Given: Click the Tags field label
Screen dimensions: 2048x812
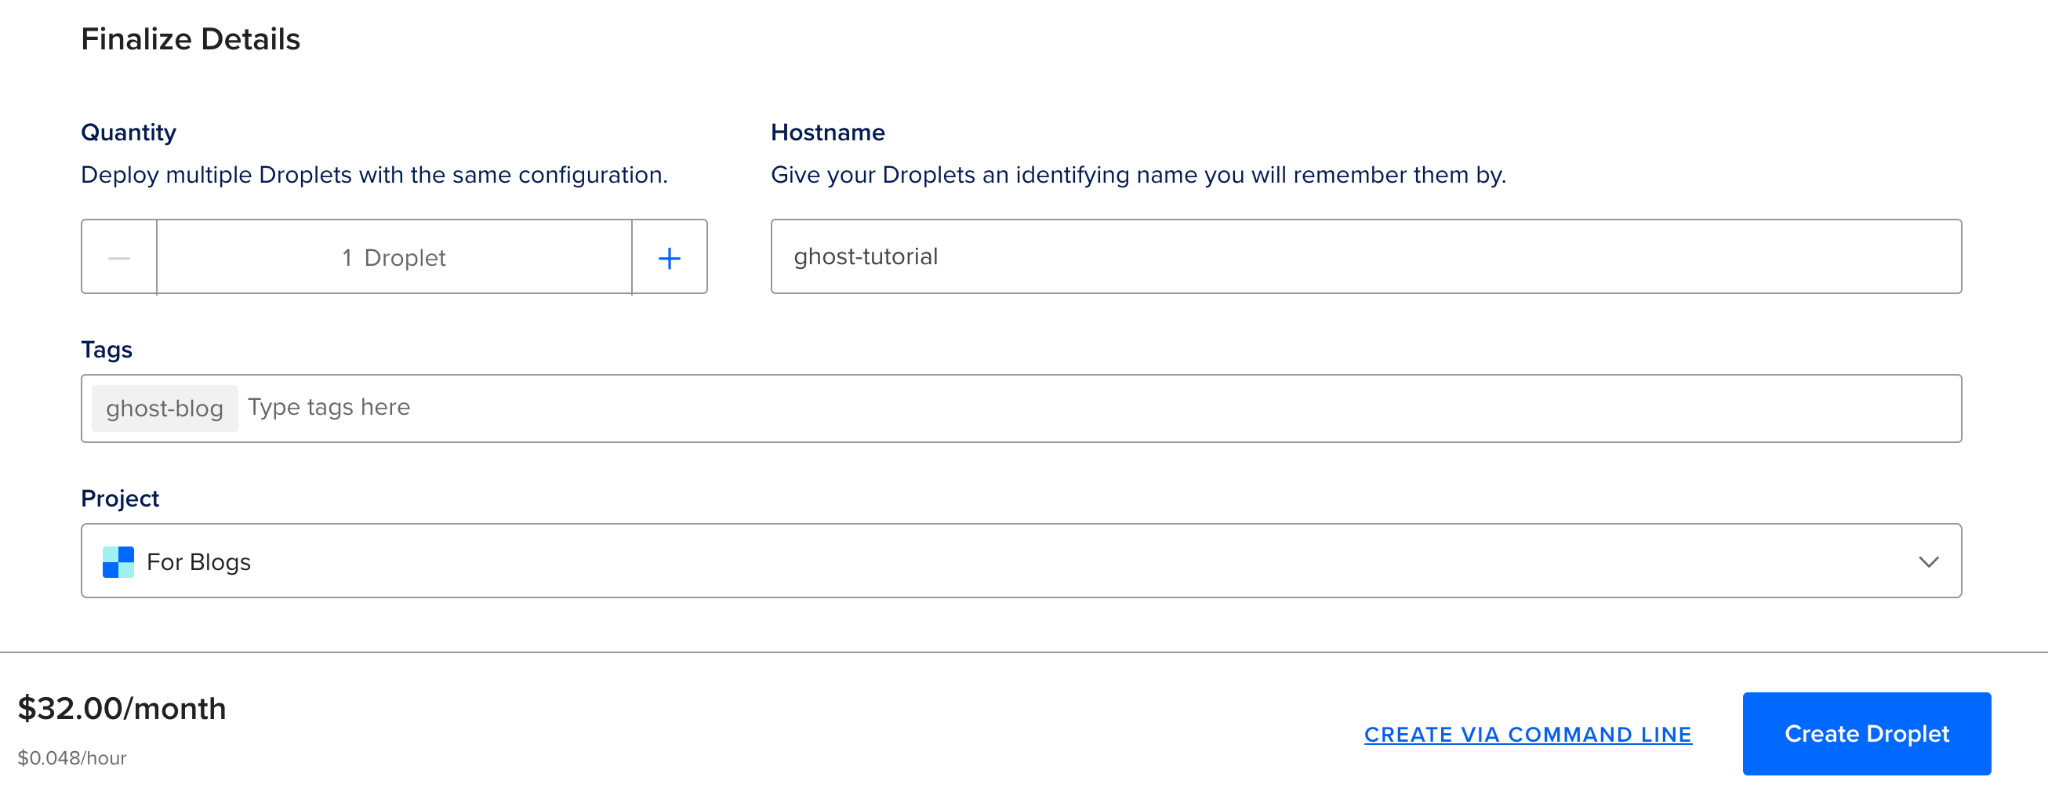Looking at the screenshot, I should [106, 350].
